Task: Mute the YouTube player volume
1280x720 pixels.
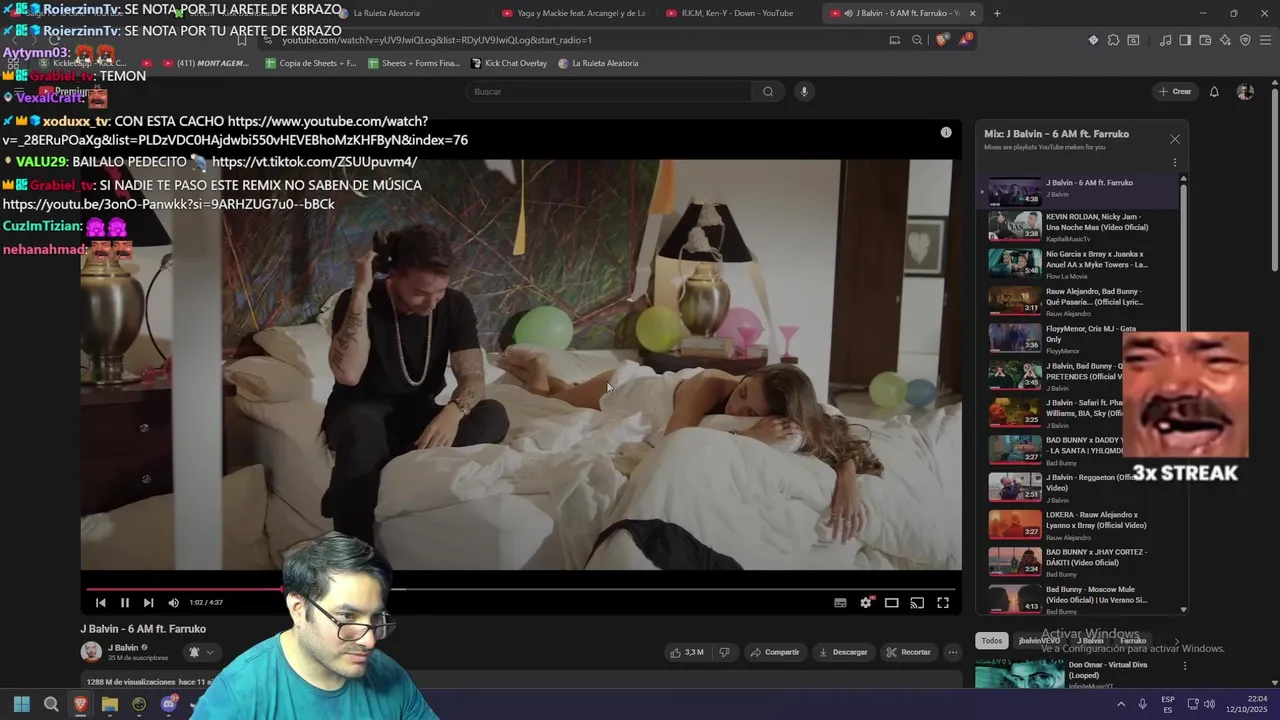Action: click(x=173, y=603)
